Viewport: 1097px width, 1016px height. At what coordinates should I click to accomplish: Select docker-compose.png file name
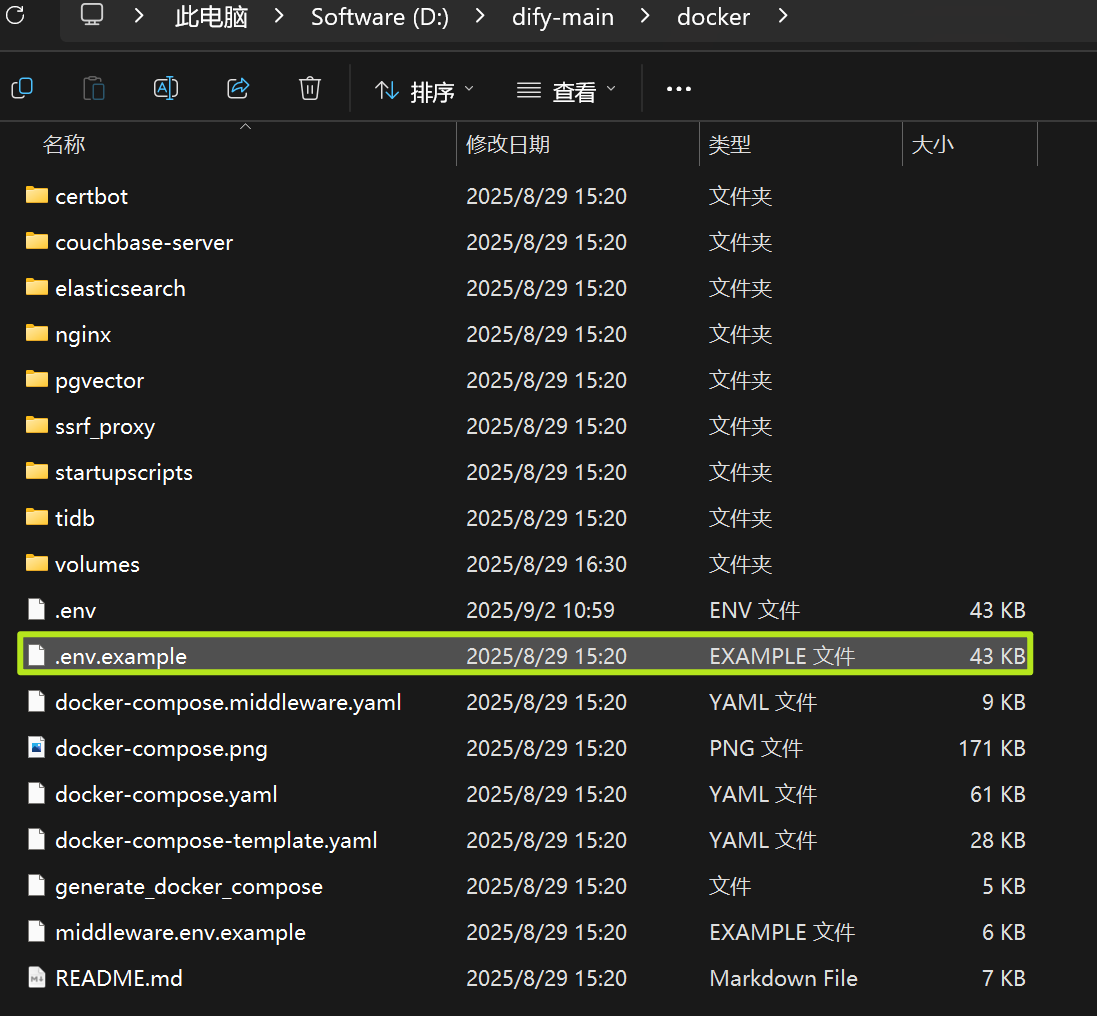(x=161, y=749)
